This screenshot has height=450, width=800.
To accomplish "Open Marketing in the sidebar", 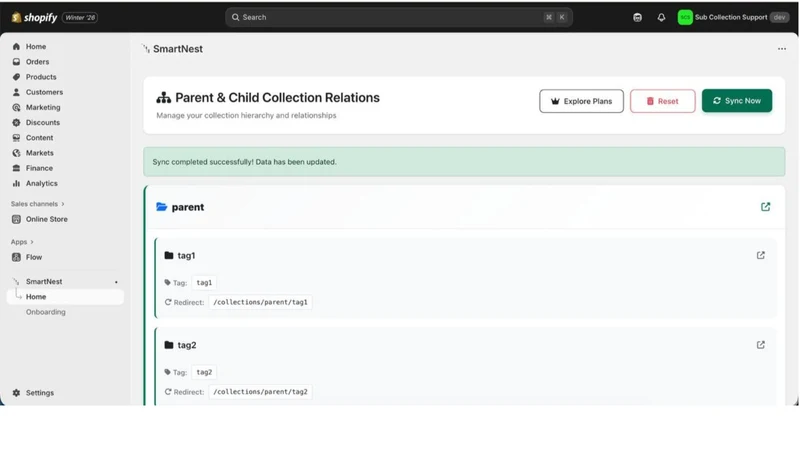I will pos(43,108).
